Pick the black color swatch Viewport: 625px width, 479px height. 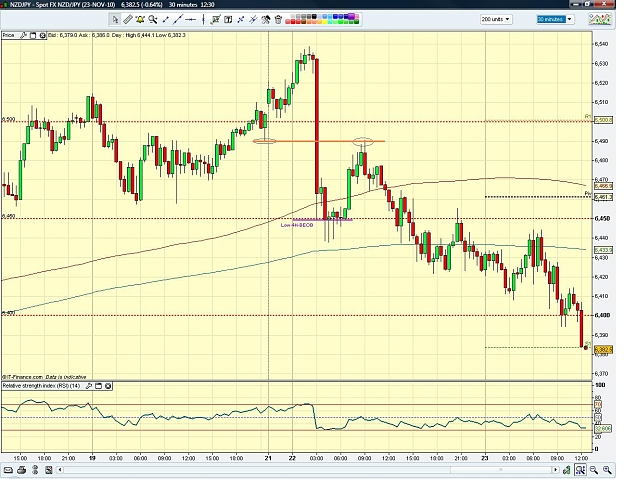(314, 16)
